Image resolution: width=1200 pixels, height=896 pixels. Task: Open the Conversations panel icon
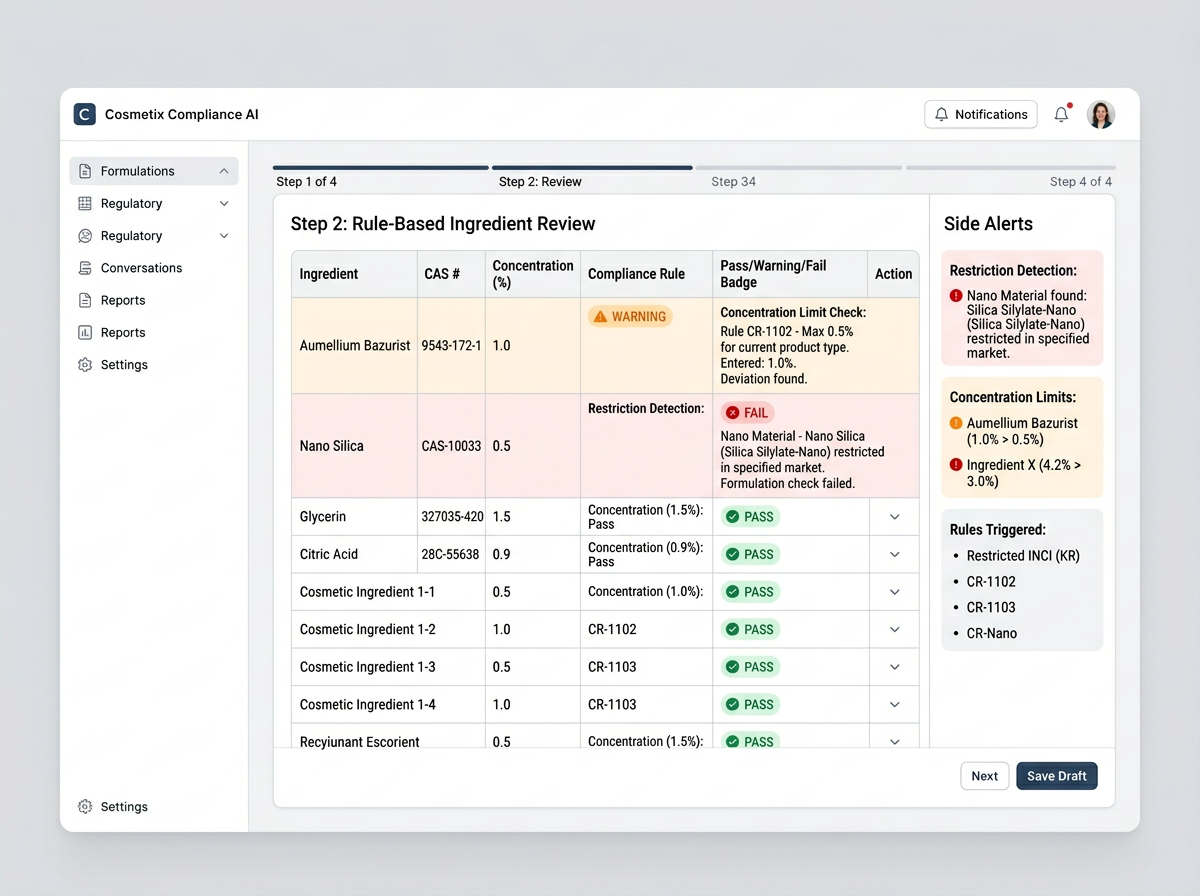(x=87, y=268)
